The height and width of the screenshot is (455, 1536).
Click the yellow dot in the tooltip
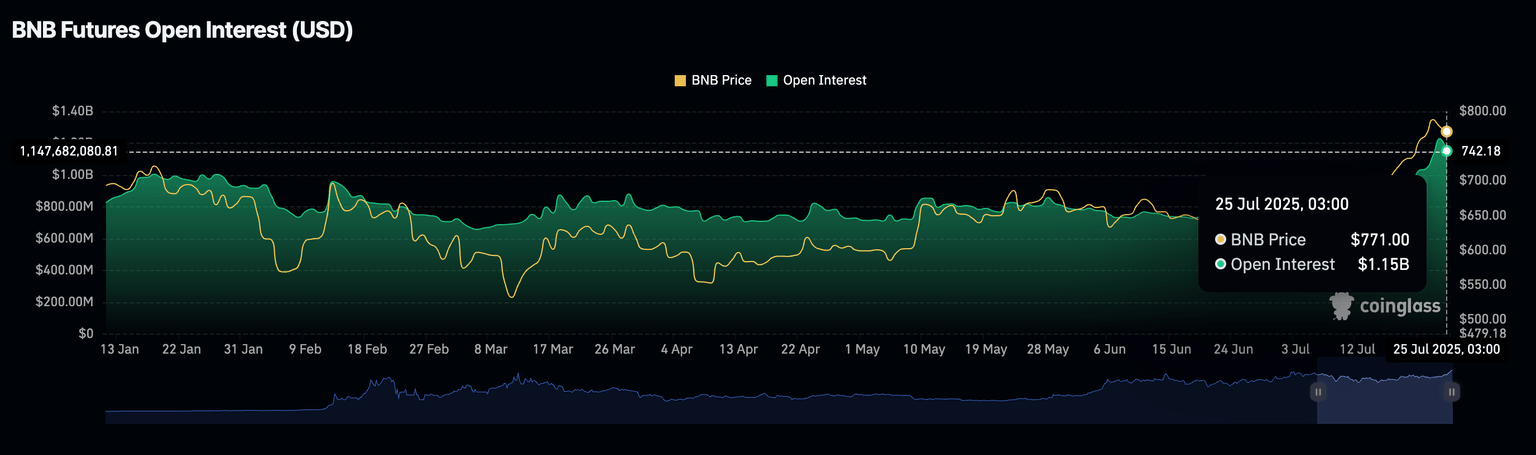[x=1220, y=240]
